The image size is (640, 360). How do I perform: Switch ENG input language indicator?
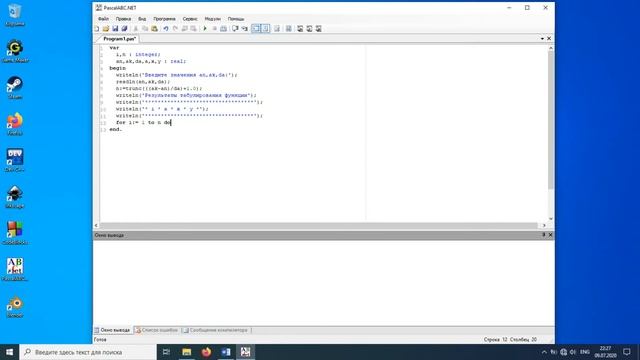click(584, 352)
